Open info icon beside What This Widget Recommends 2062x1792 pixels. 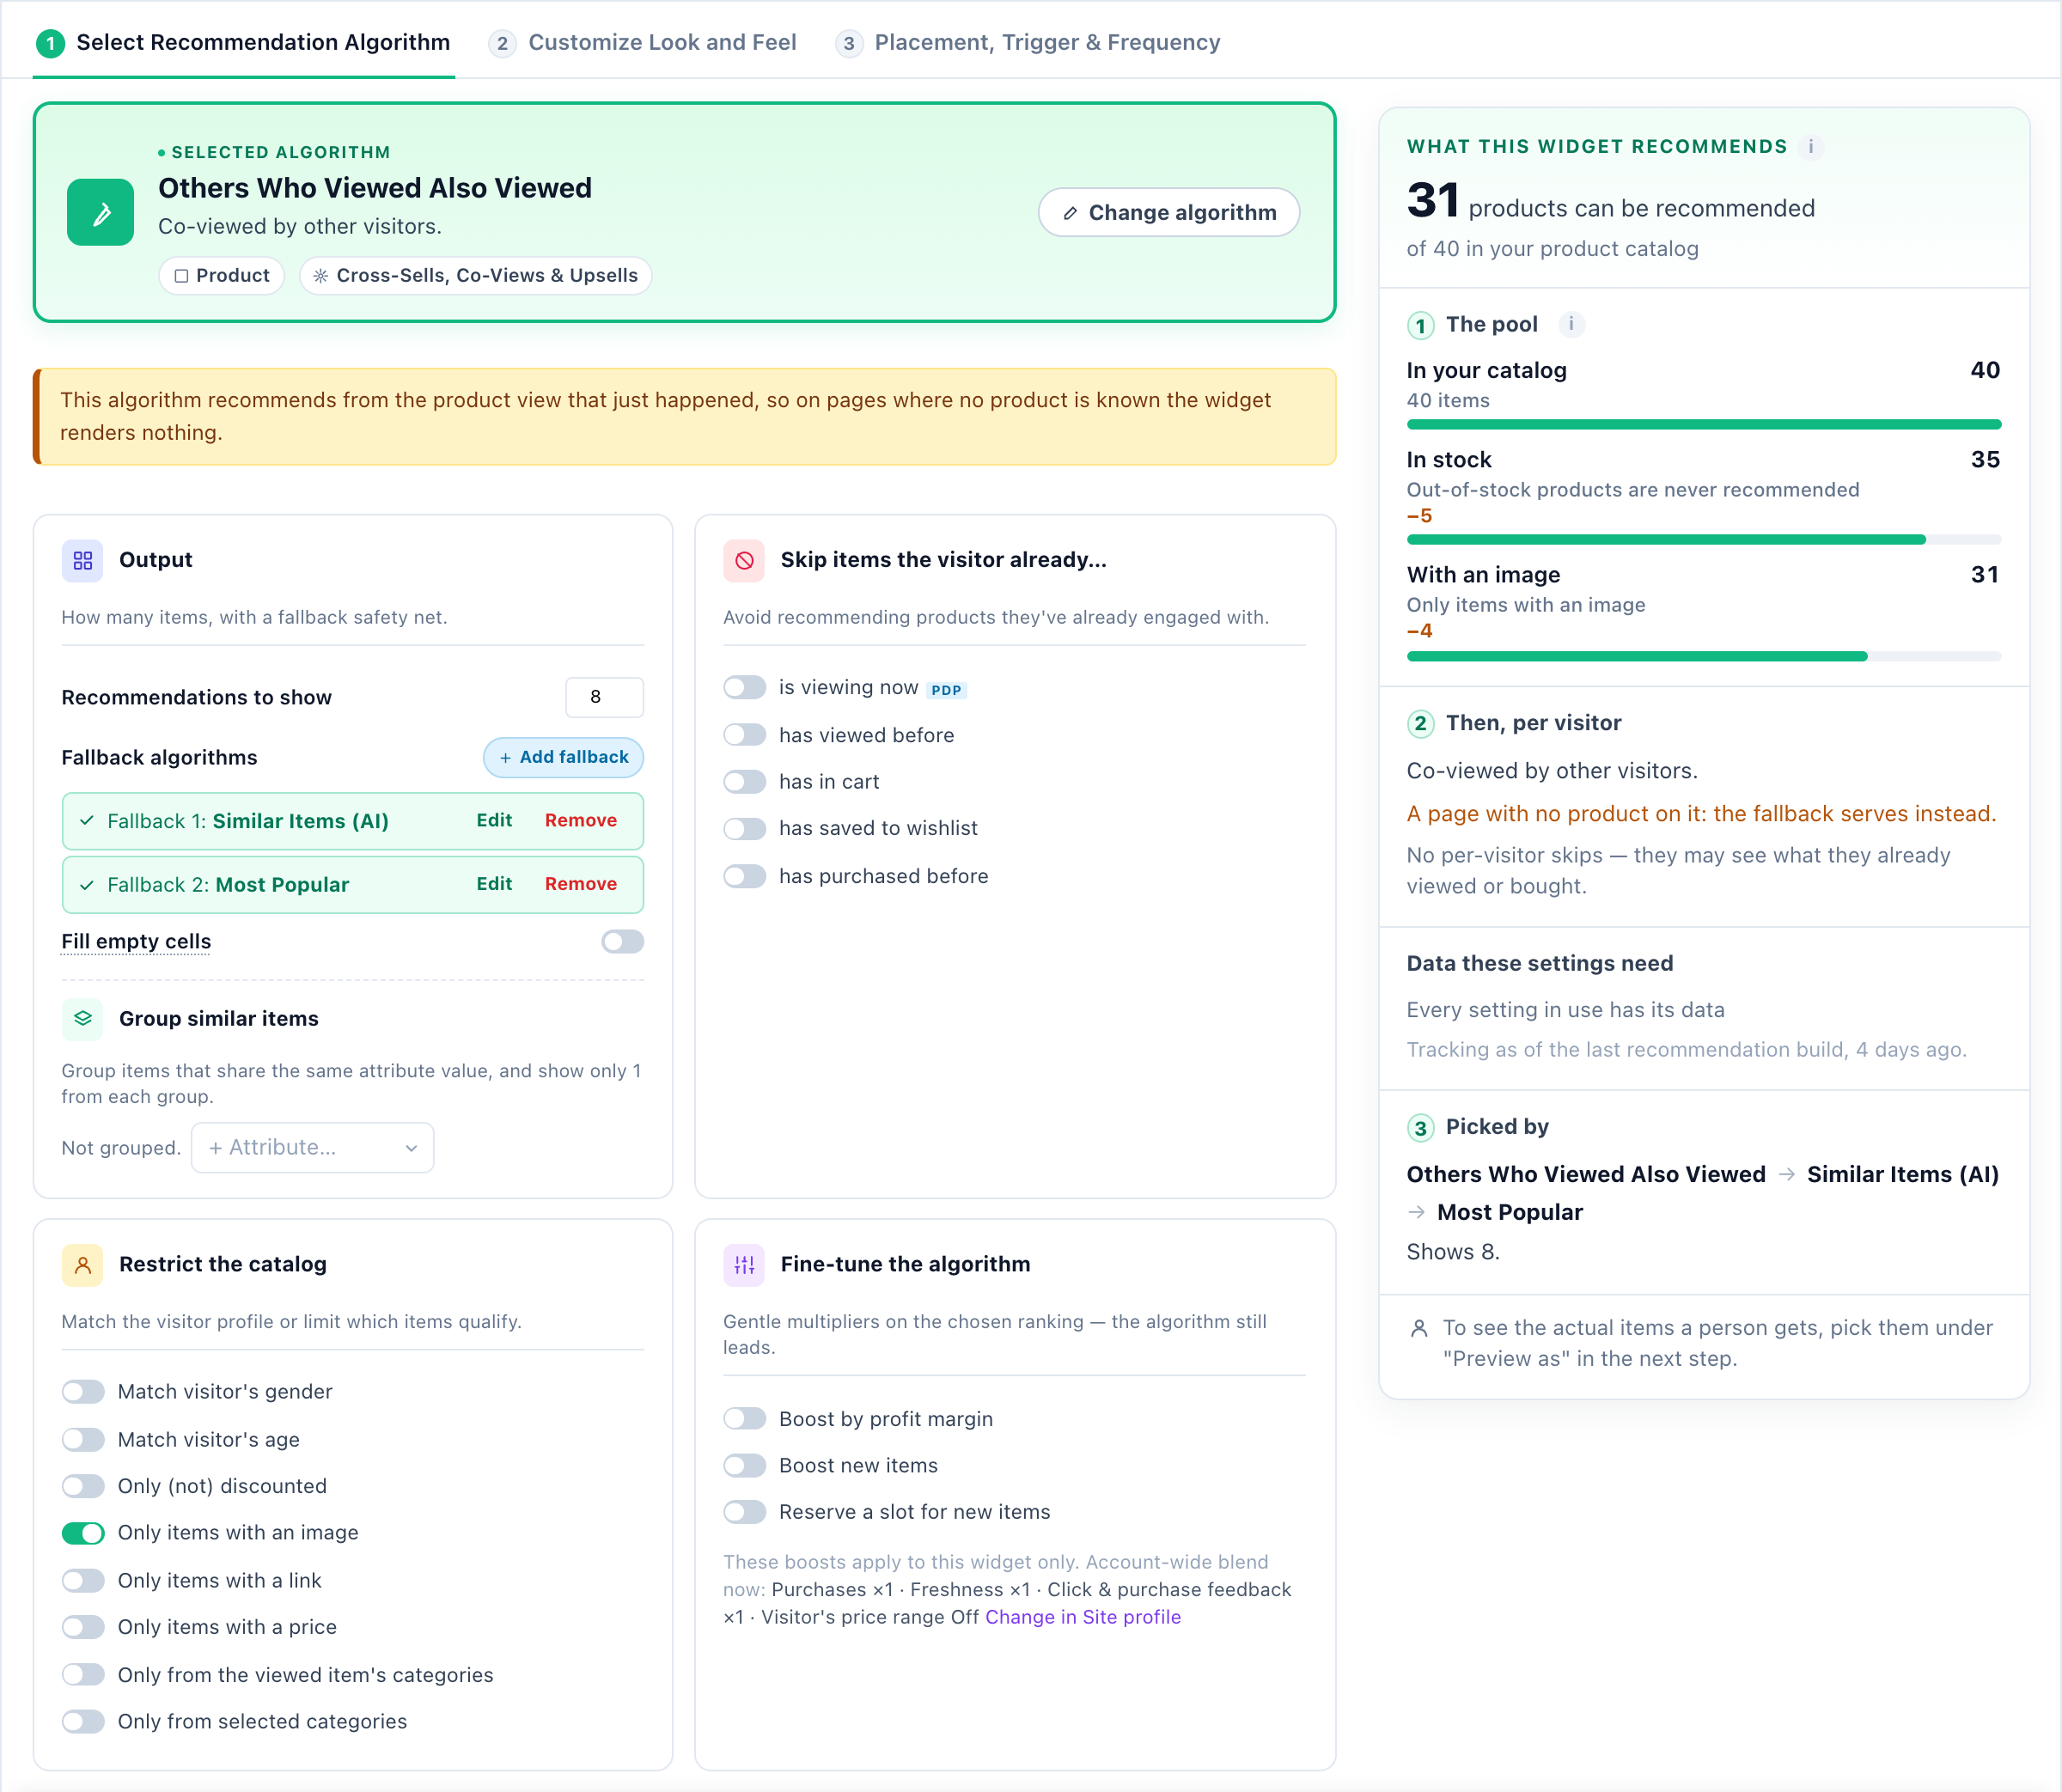pyautogui.click(x=1810, y=147)
